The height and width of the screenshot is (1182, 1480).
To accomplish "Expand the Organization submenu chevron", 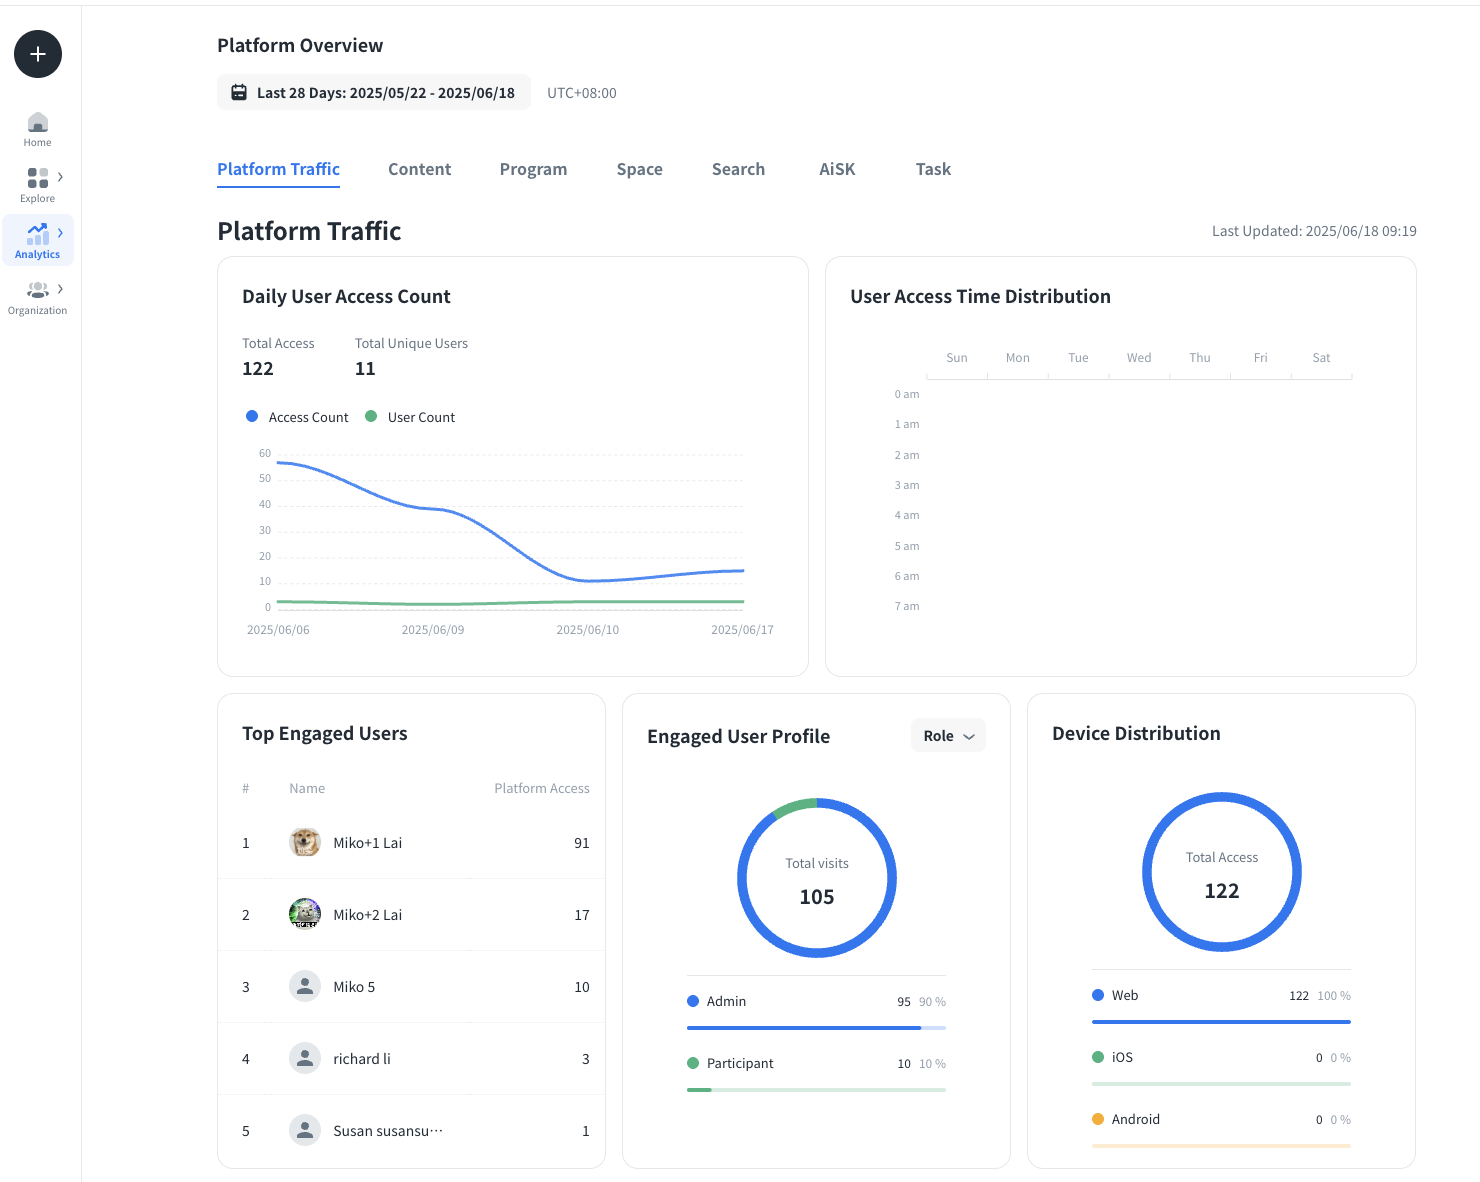I will click(61, 289).
